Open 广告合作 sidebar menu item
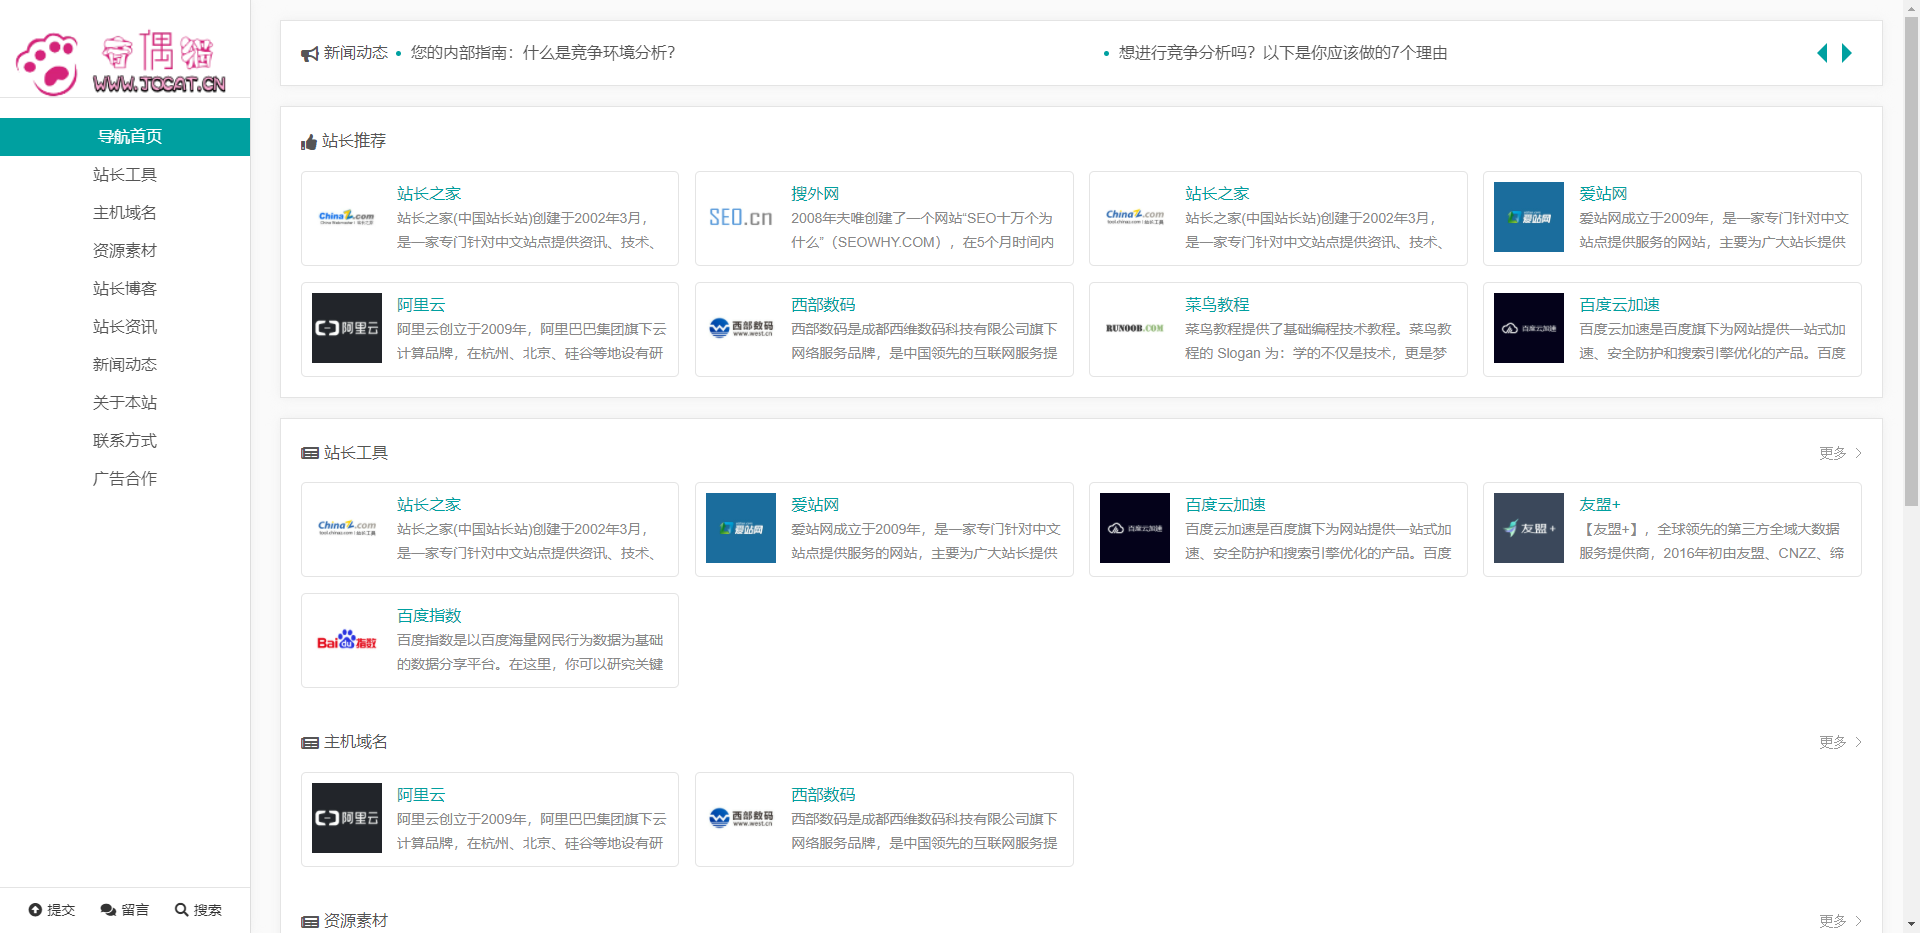 (125, 479)
